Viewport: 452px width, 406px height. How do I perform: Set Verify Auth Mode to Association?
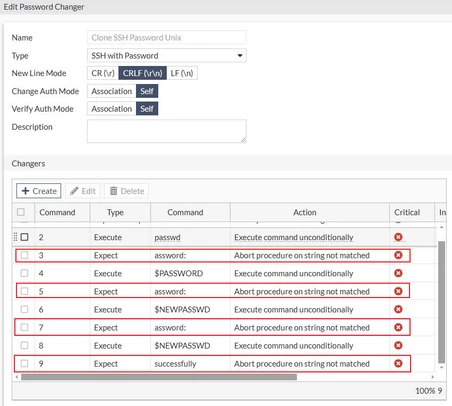[112, 109]
